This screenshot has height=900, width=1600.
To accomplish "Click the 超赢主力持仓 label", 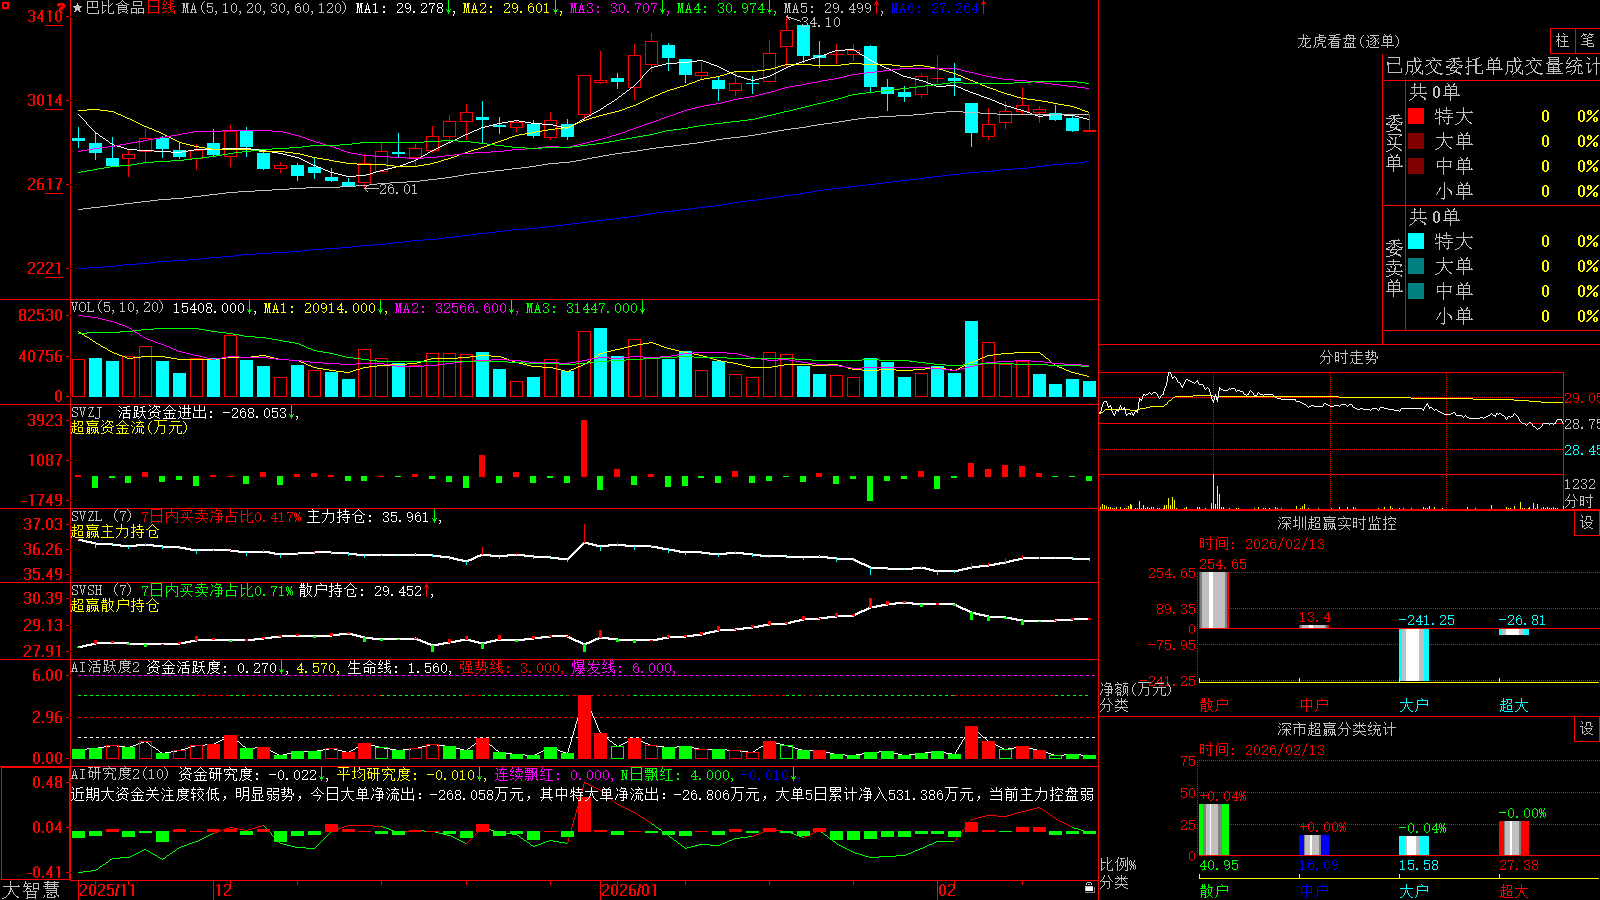I will pos(115,531).
